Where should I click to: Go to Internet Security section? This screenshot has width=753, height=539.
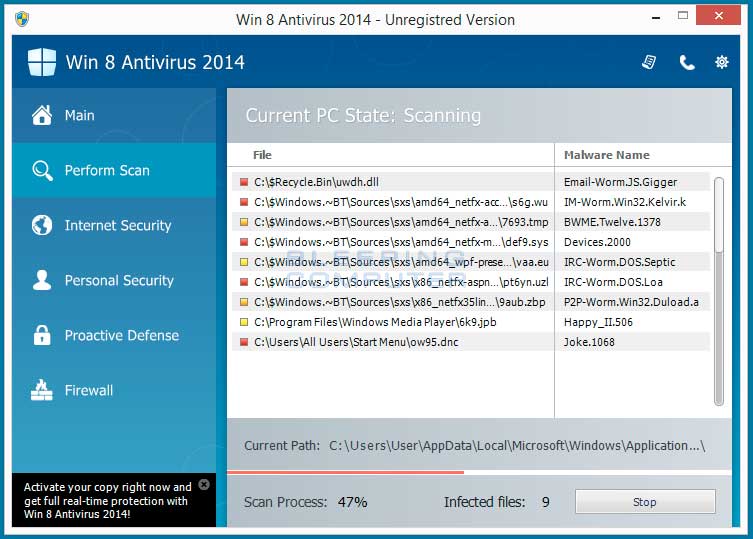click(114, 225)
